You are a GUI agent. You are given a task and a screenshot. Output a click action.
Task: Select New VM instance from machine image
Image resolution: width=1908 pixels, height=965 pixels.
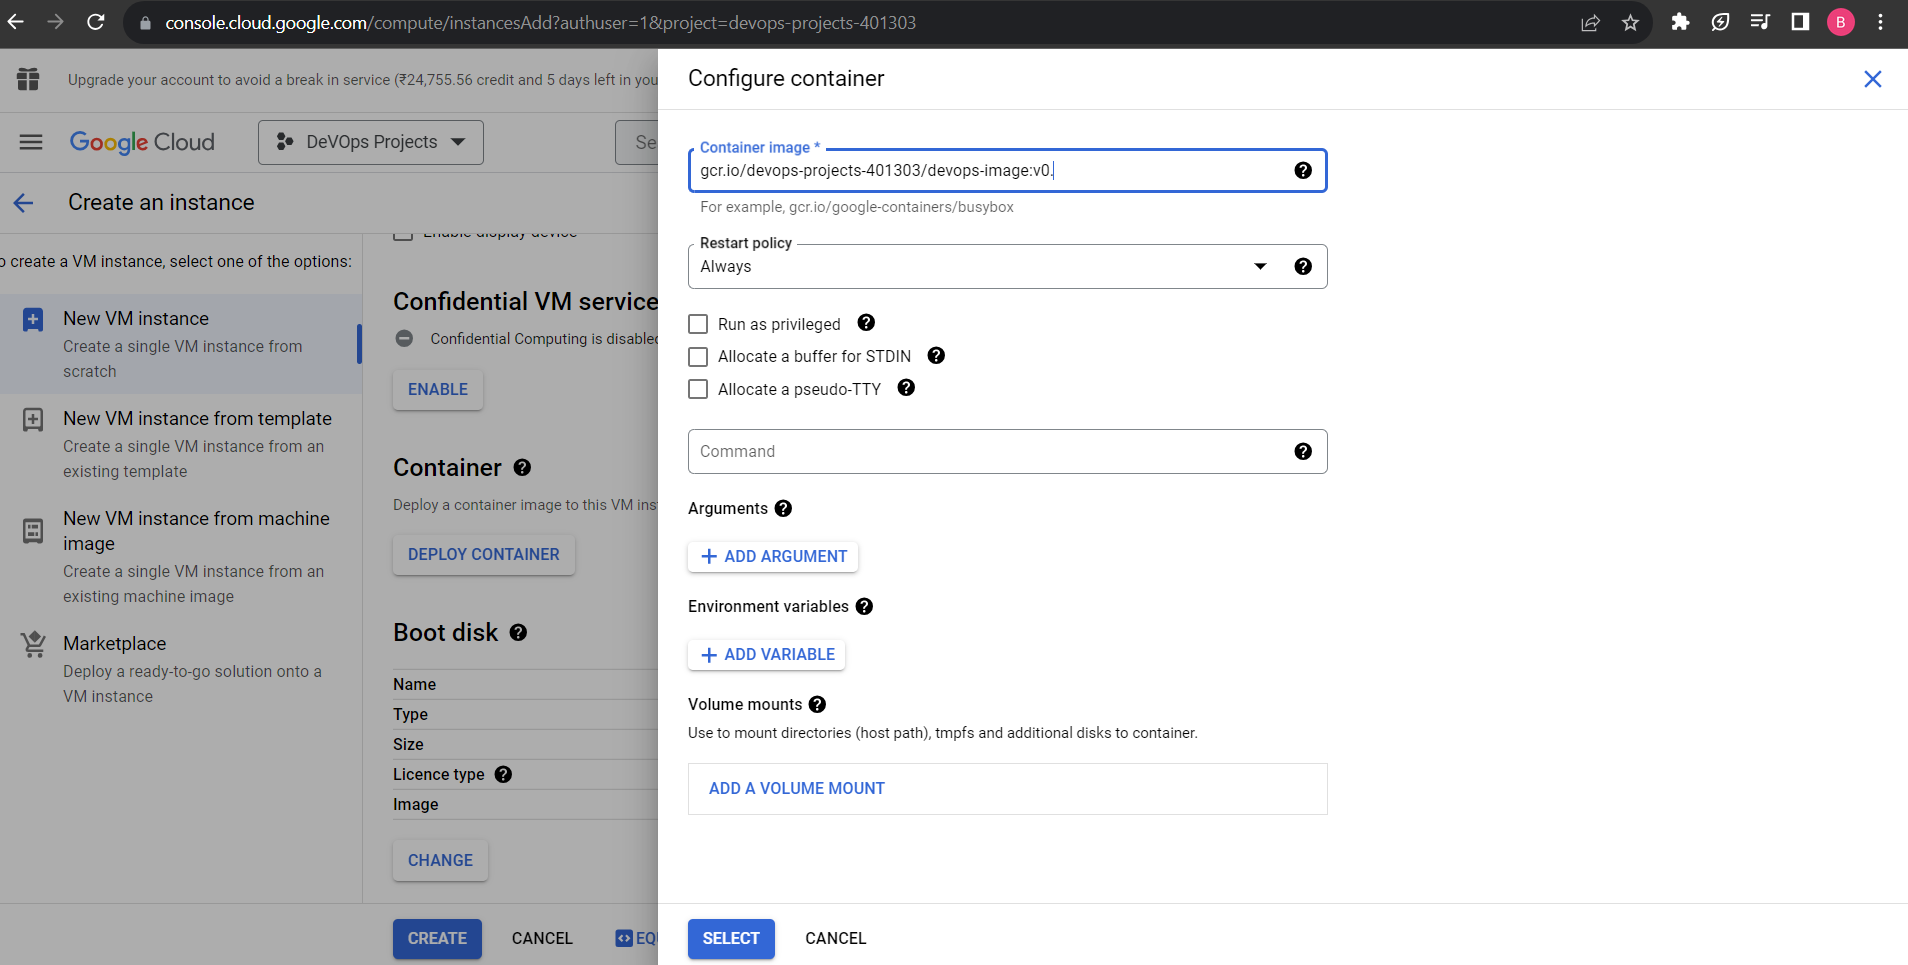click(180, 557)
